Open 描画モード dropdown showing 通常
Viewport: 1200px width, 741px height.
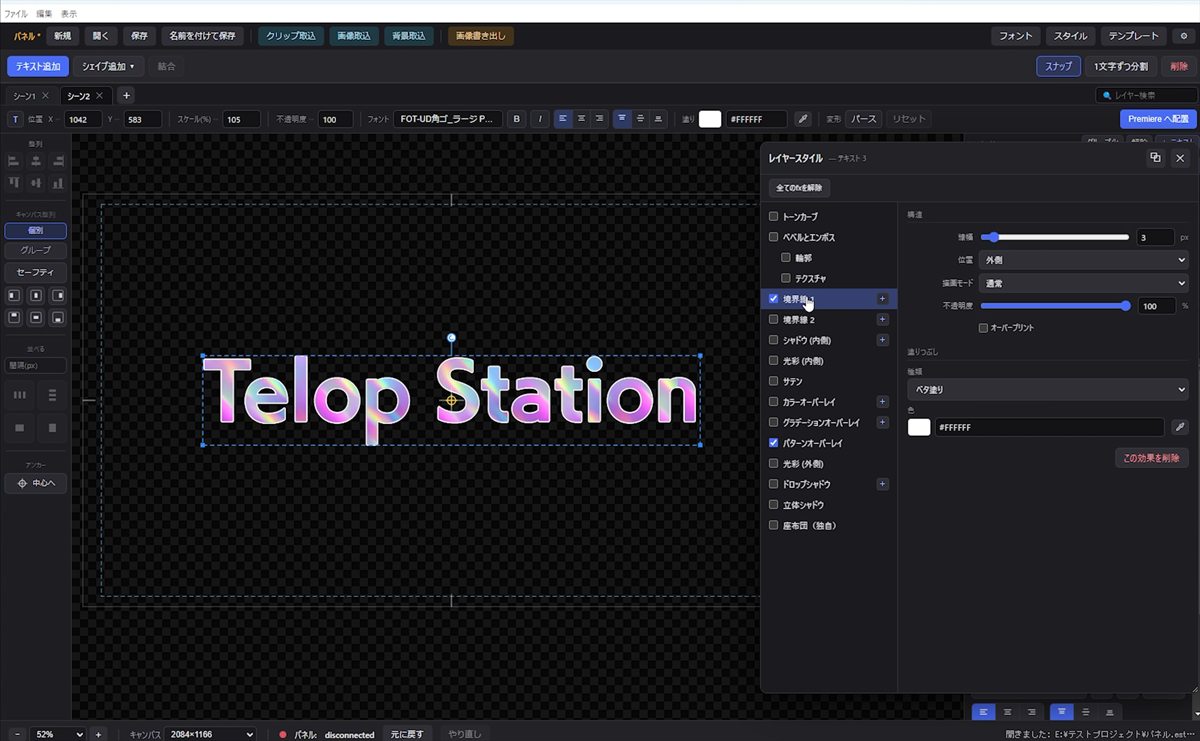click(x=1083, y=283)
